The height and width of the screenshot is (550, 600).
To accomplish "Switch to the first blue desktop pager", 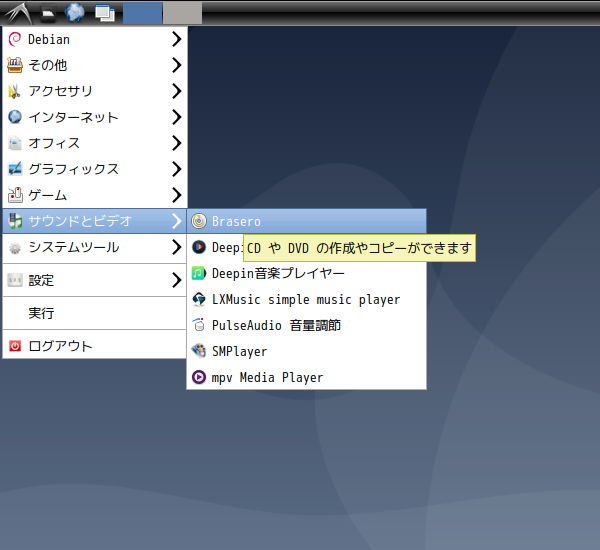I will click(x=142, y=13).
